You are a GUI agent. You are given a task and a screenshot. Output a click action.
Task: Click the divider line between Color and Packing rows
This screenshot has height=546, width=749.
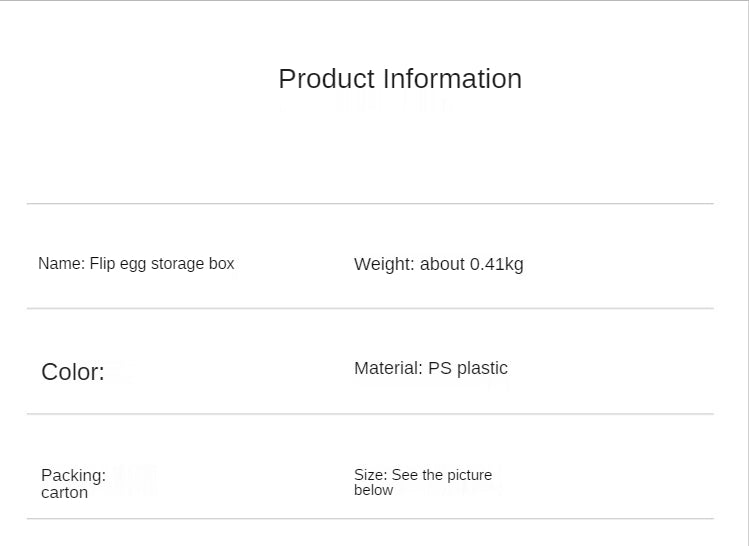pos(370,414)
